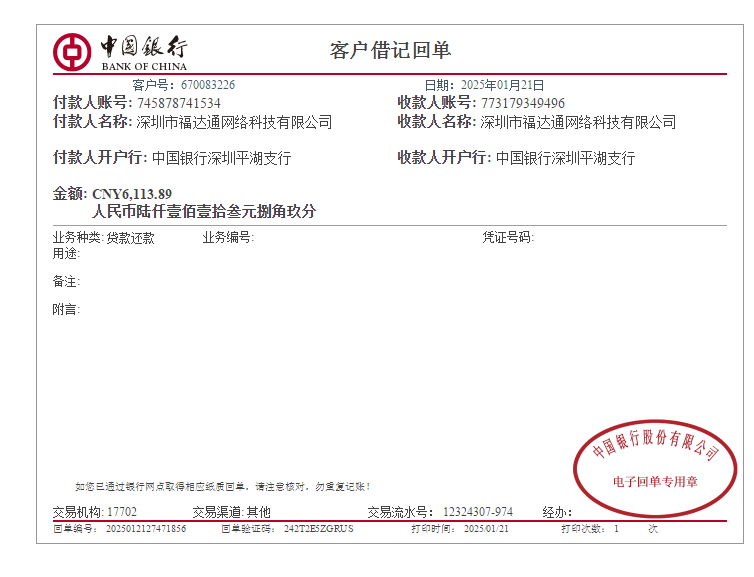Viewport: 754px width, 577px height.
Task: Select customer number 670083226
Action: (x=208, y=85)
